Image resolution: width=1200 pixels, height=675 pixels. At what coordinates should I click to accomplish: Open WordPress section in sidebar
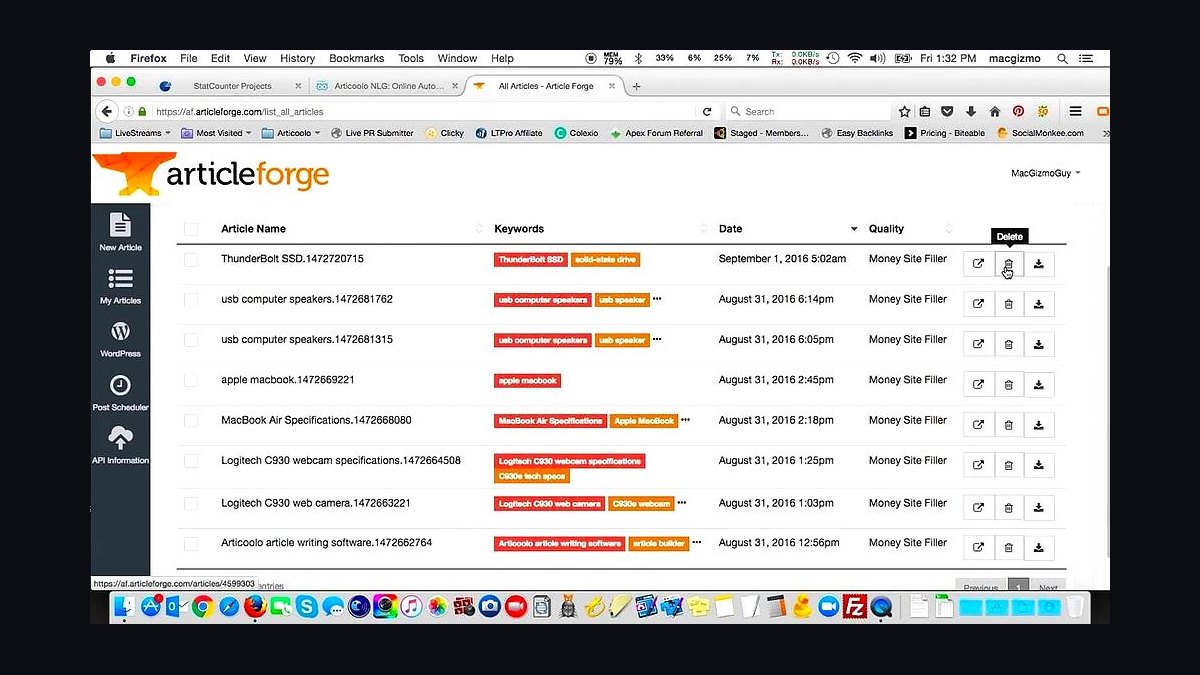(x=120, y=339)
